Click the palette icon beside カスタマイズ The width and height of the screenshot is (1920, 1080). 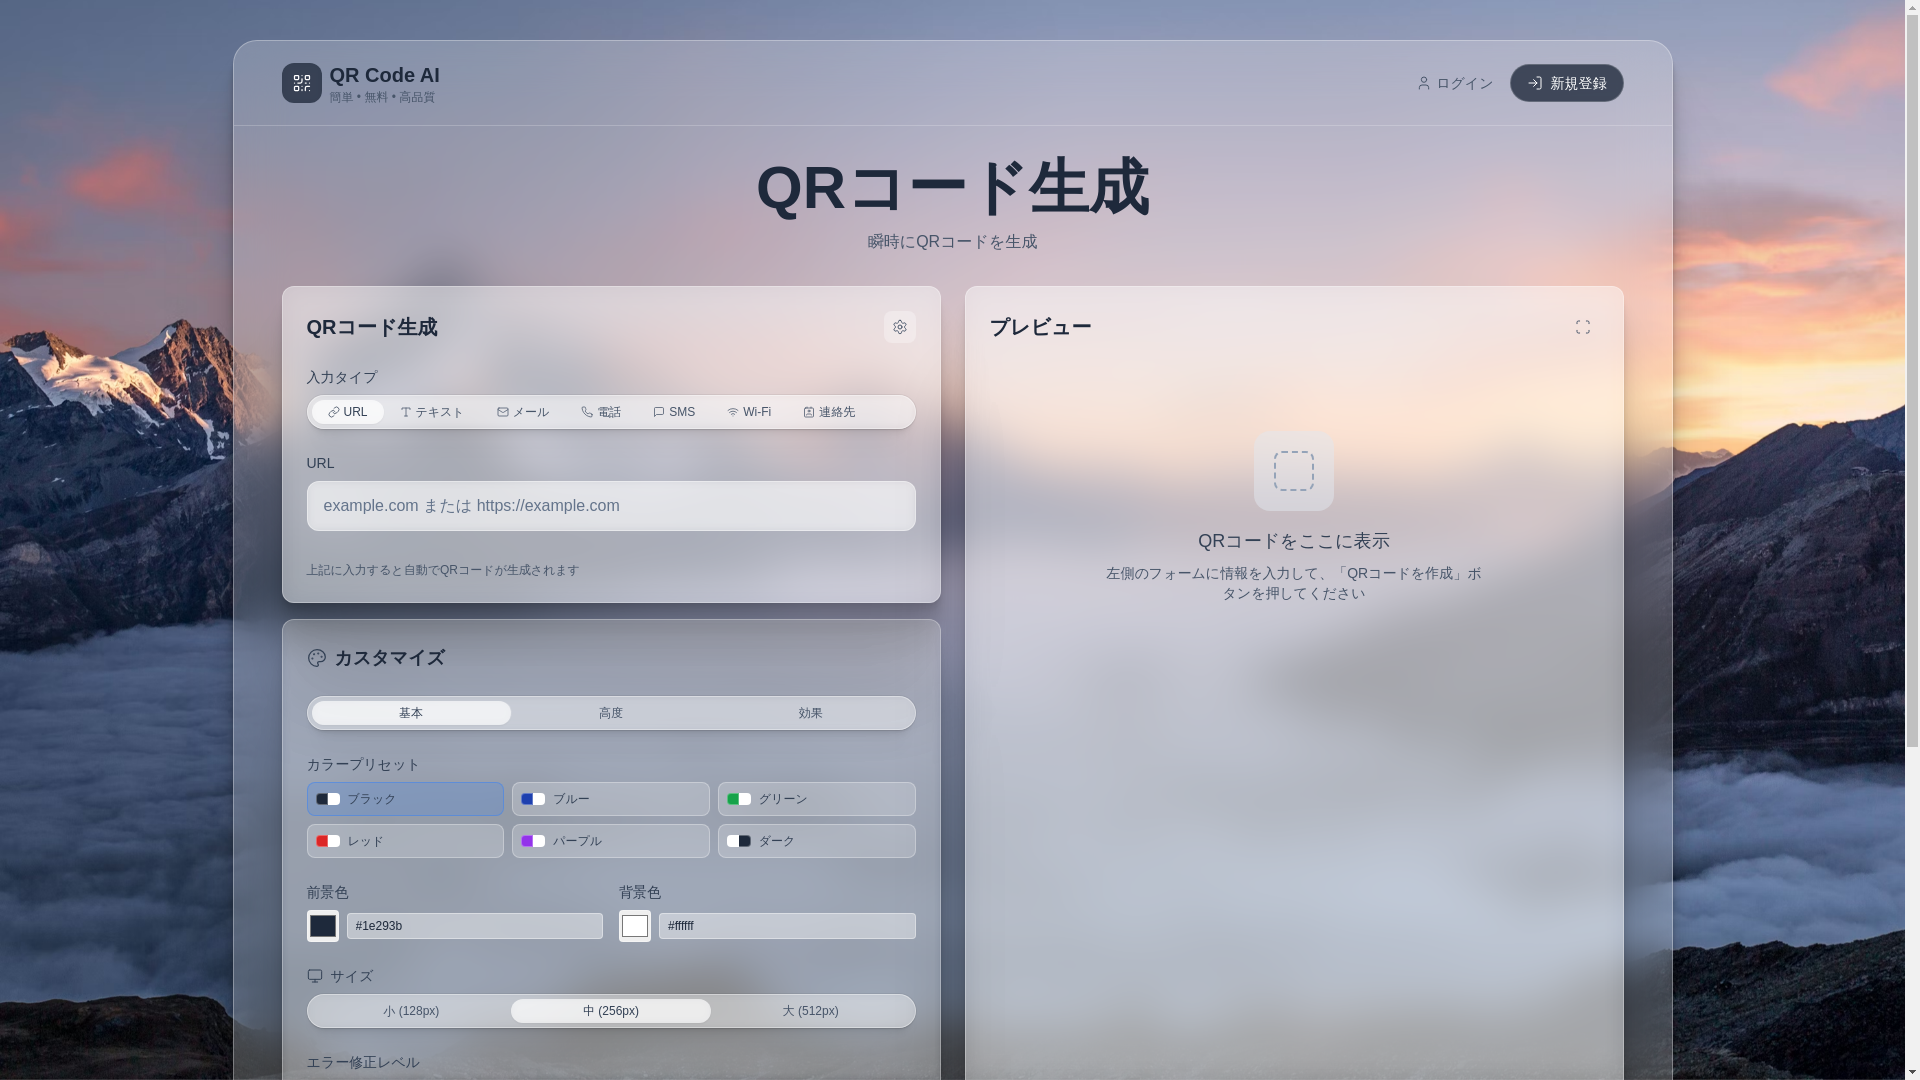tap(316, 658)
